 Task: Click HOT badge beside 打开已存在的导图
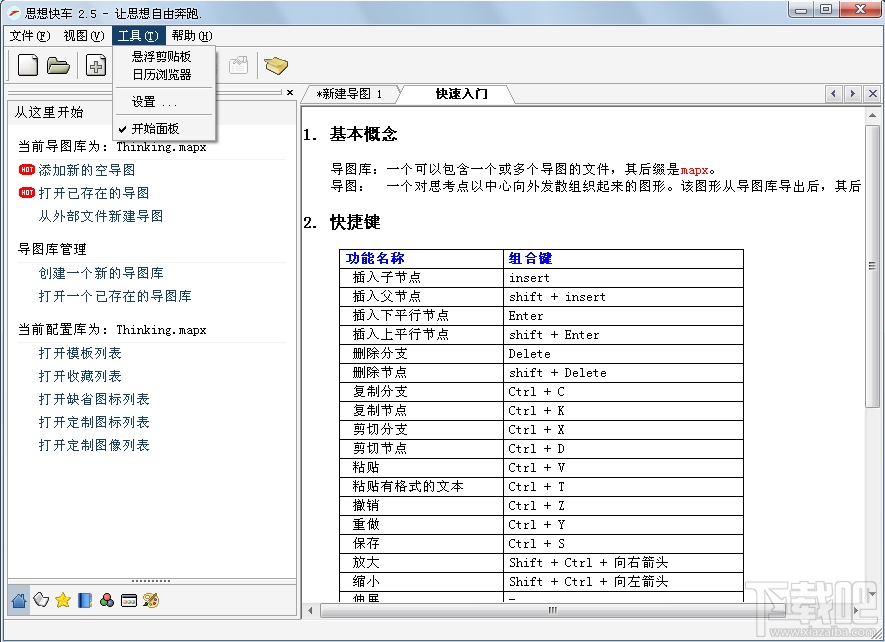pyautogui.click(x=27, y=193)
